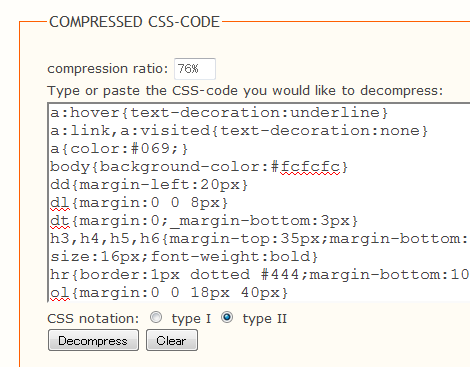Clear the CSS code with Clear button
The image size is (470, 367).
click(172, 340)
